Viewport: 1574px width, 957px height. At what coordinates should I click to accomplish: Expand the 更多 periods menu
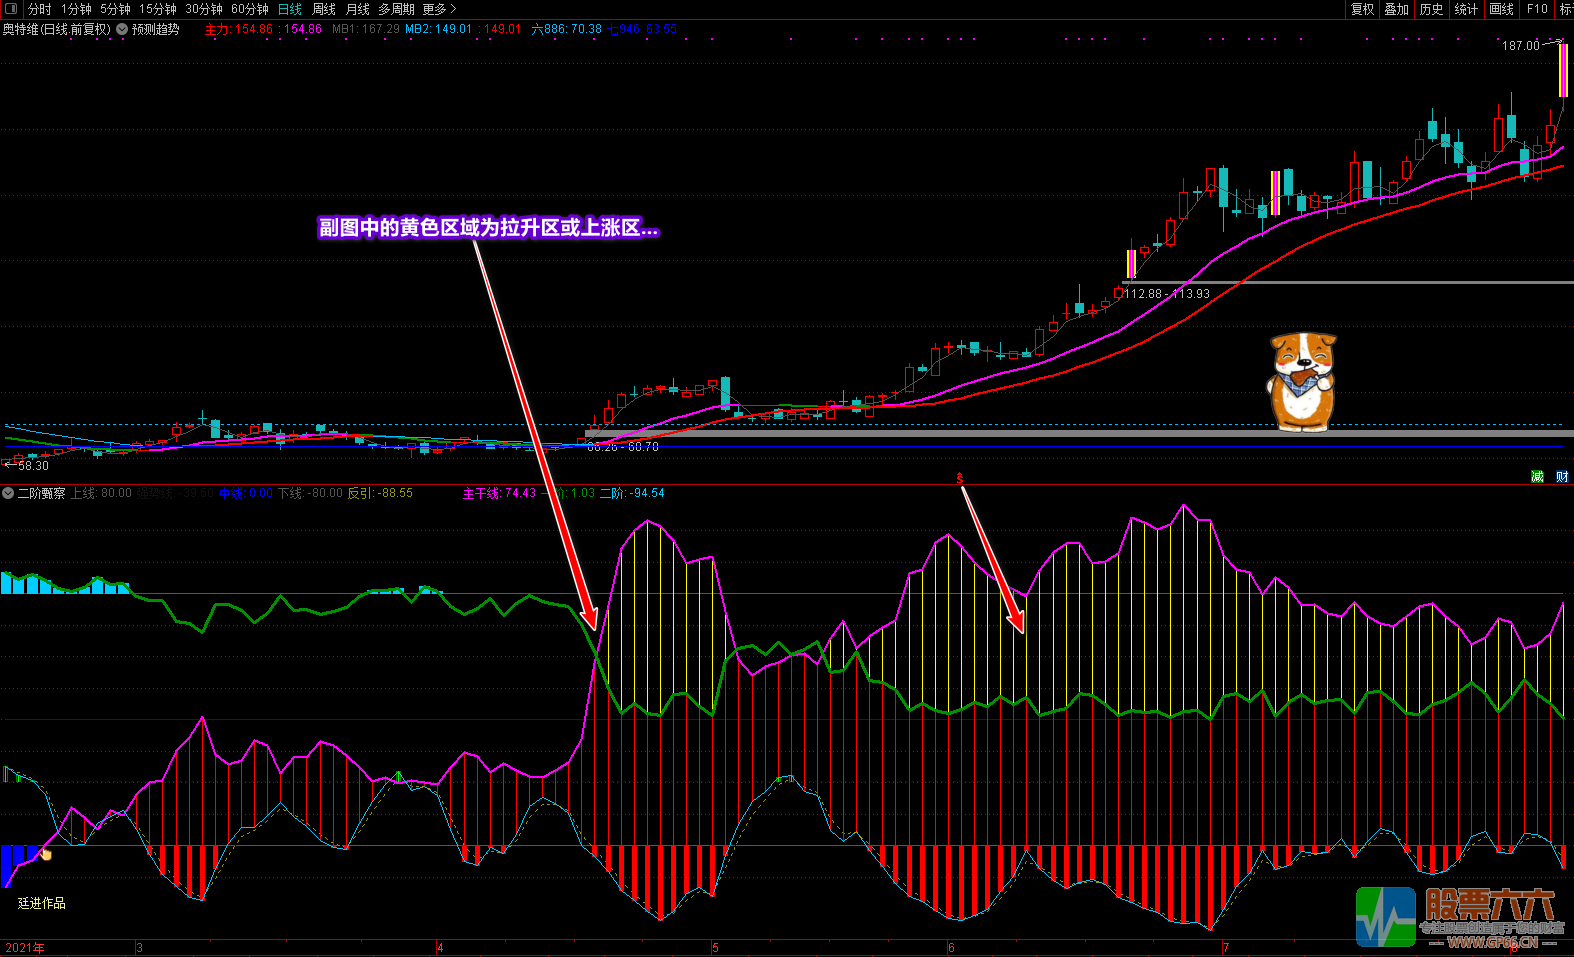click(438, 9)
